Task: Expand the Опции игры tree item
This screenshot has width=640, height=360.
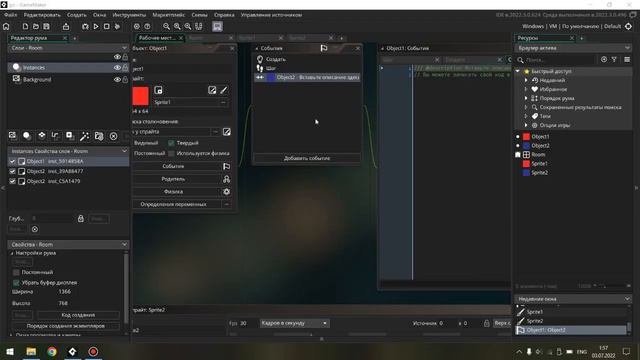Action: click(x=526, y=125)
